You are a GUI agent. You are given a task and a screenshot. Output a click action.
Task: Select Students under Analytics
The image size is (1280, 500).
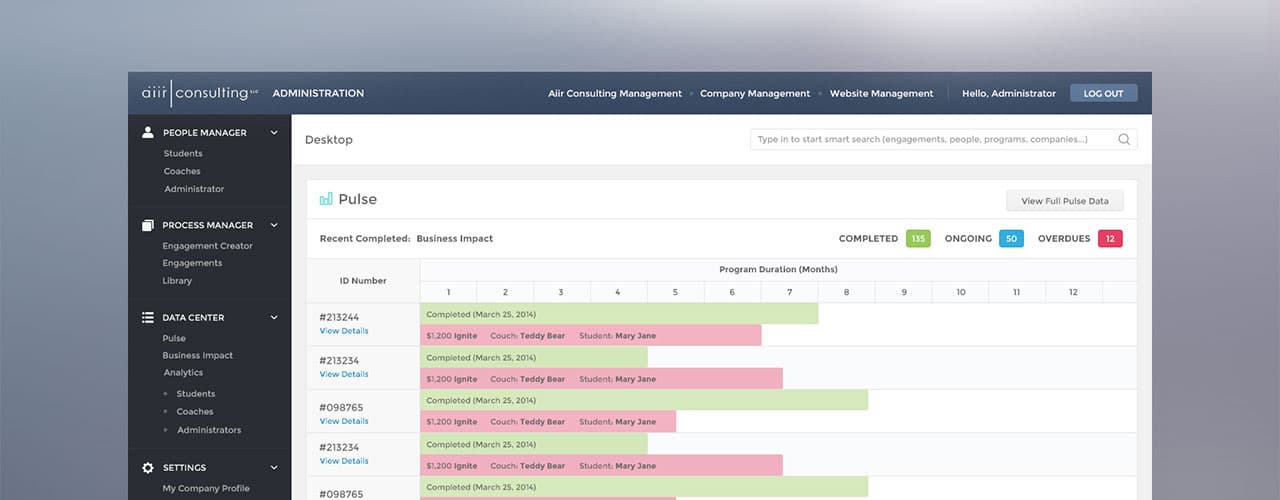196,394
